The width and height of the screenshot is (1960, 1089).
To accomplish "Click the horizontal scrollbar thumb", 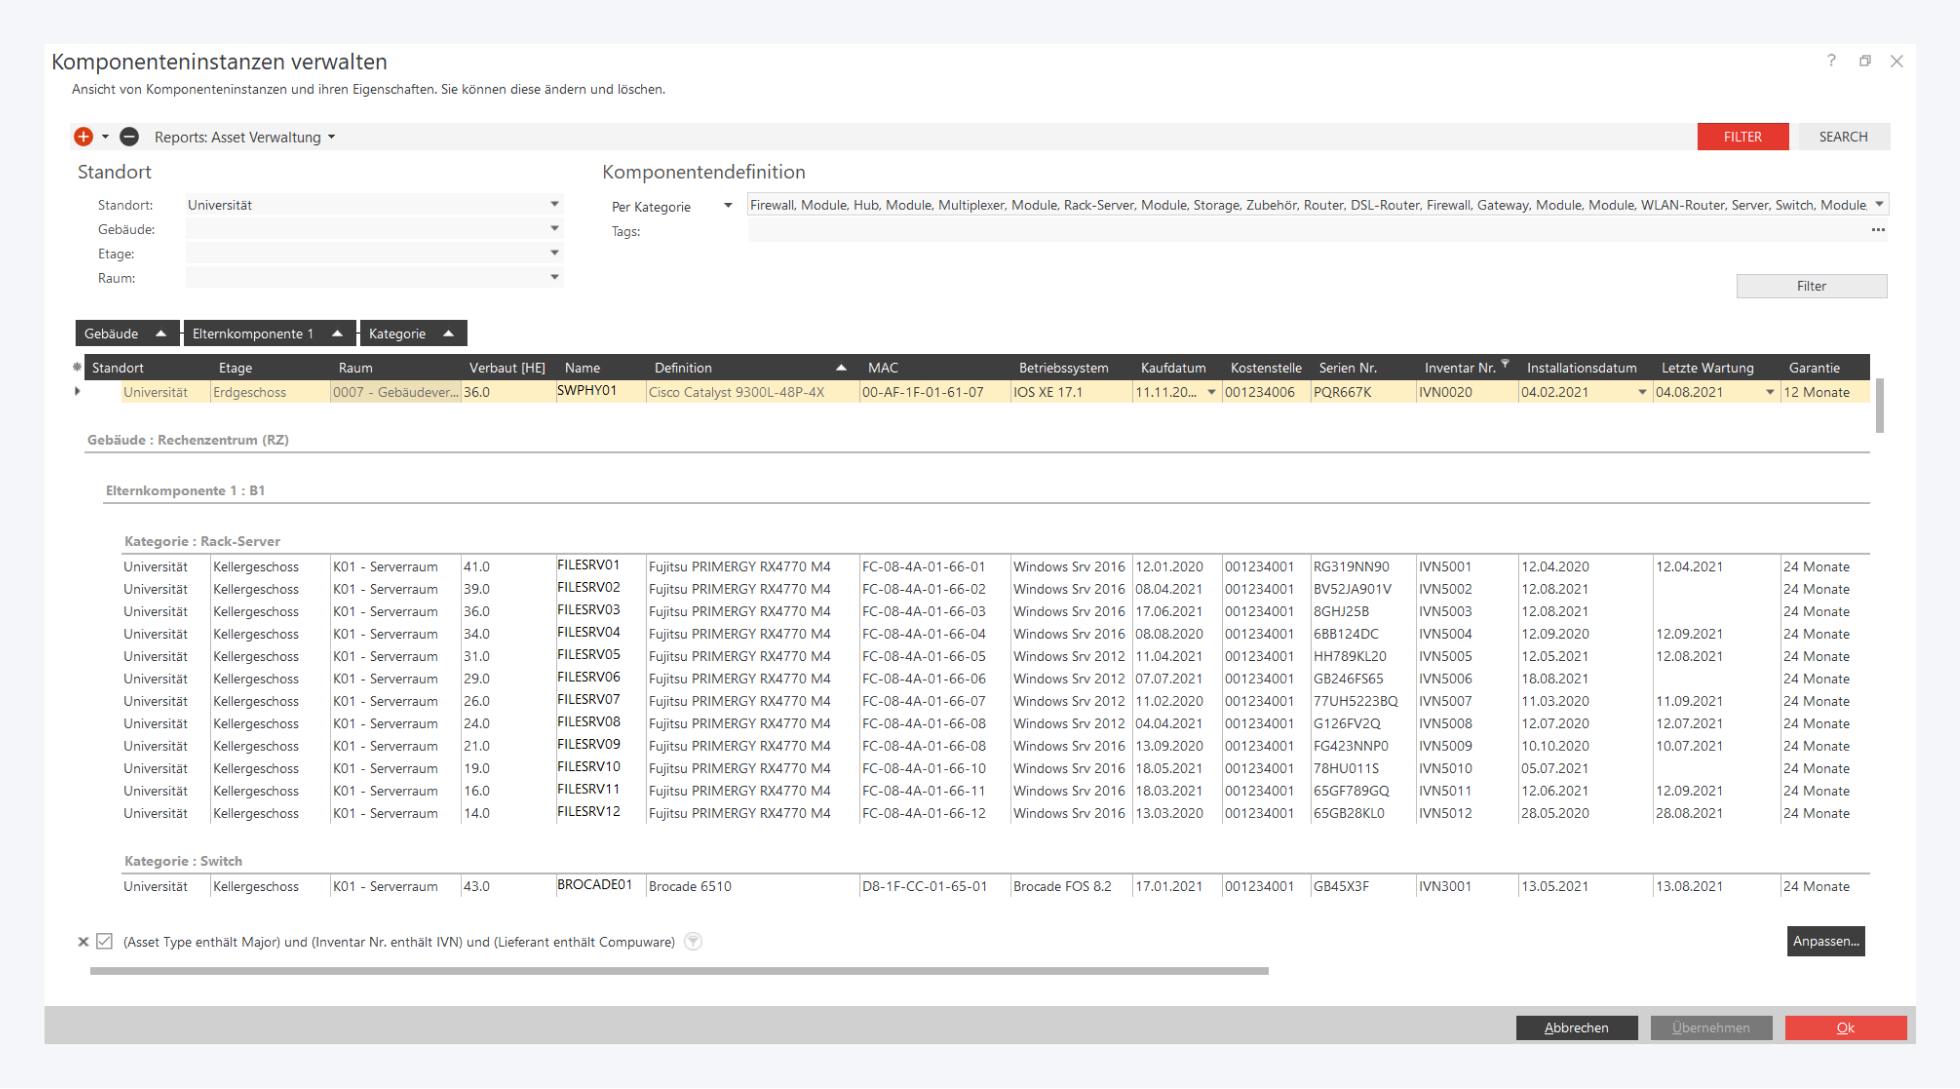I will [679, 971].
